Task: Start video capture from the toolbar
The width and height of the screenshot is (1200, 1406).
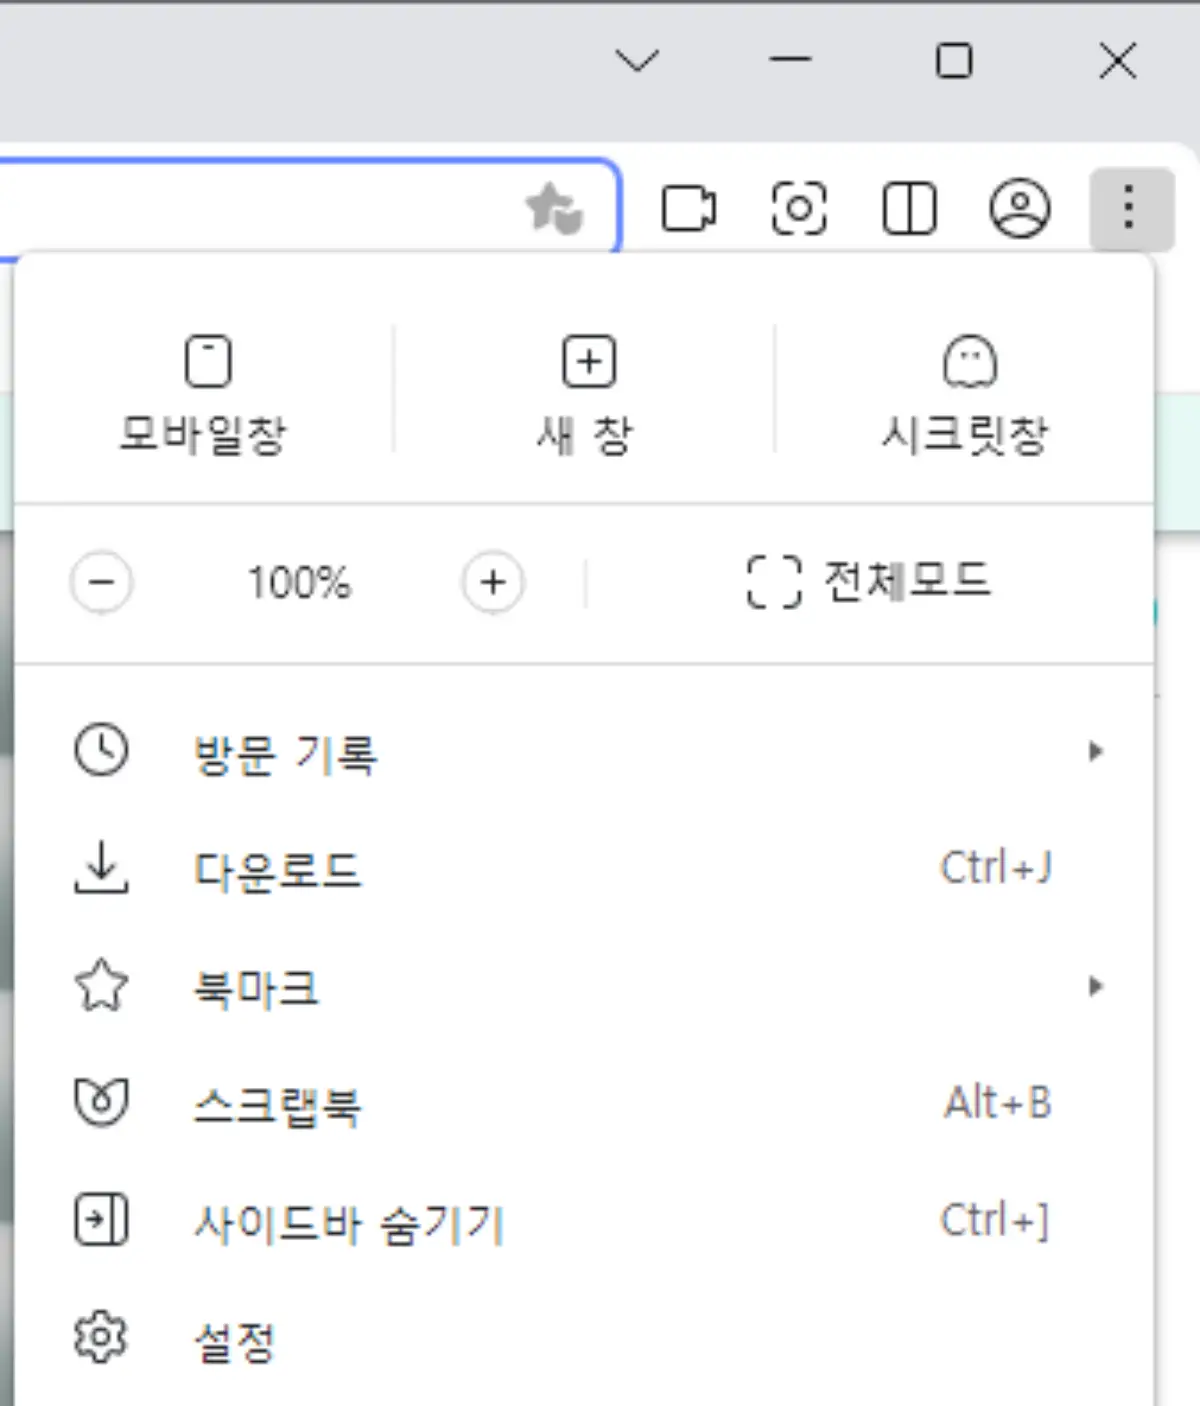Action: pos(690,208)
